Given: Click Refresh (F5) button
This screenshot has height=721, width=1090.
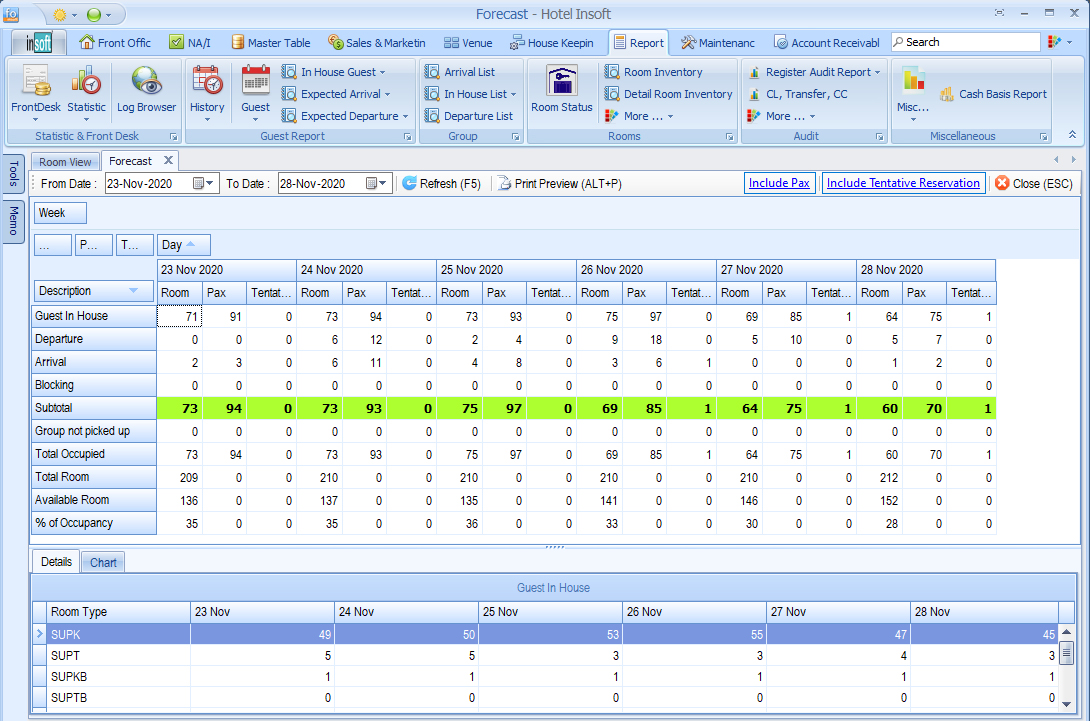Looking at the screenshot, I should [x=441, y=184].
